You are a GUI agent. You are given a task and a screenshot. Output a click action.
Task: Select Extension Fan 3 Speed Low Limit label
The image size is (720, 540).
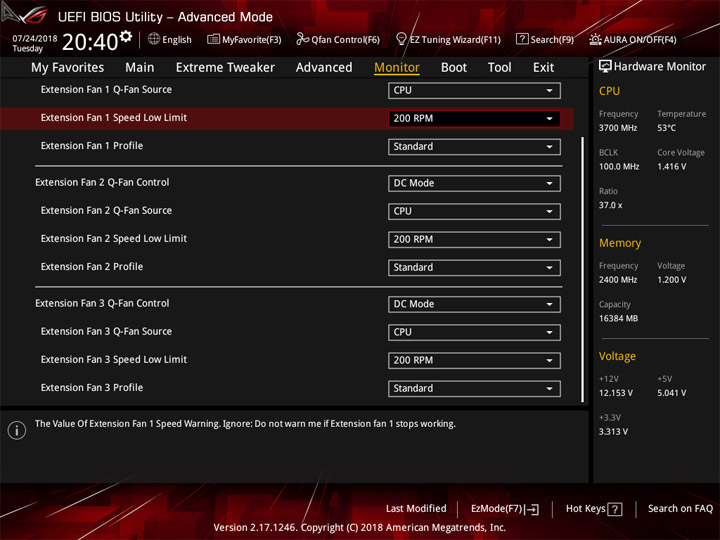point(114,360)
